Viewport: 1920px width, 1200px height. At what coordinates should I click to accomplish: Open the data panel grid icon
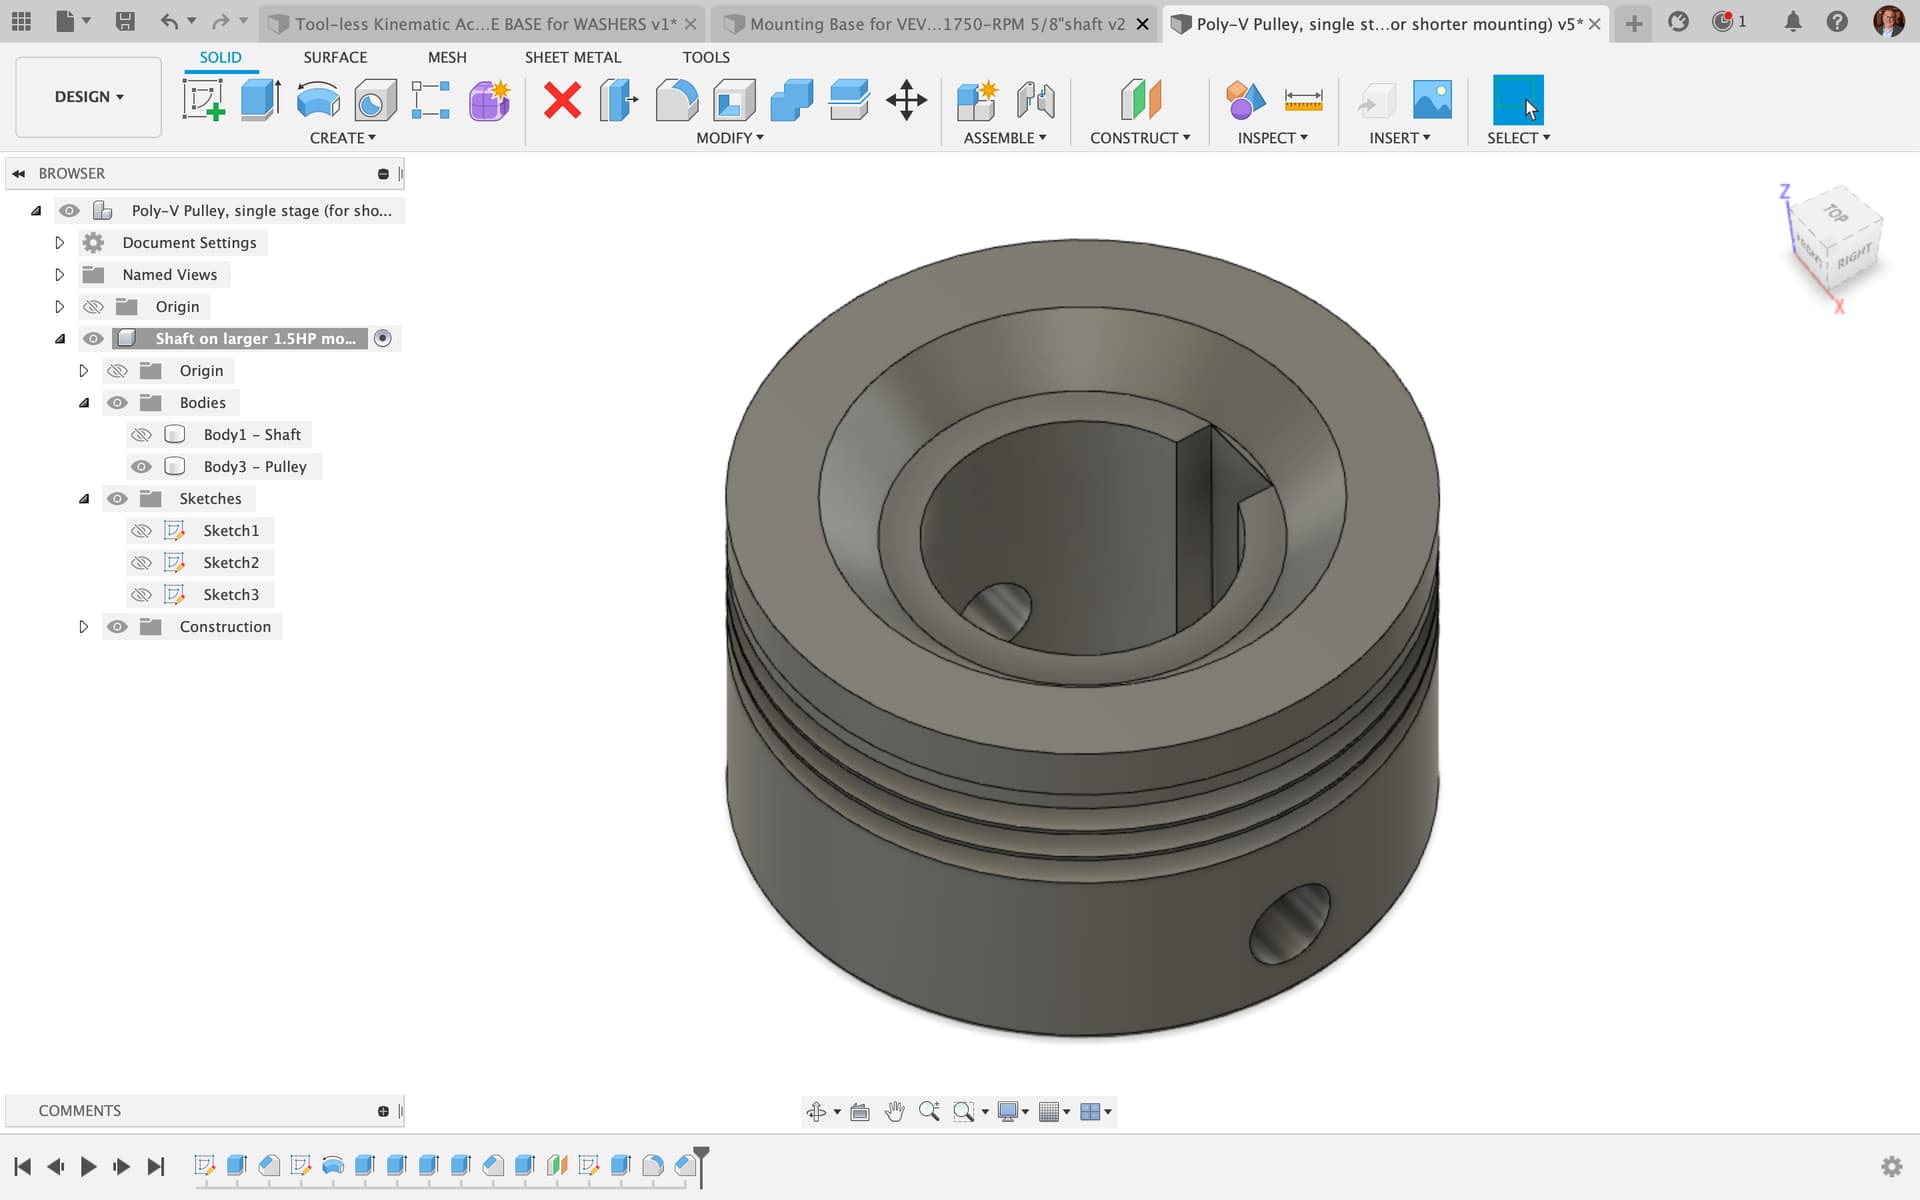click(x=21, y=21)
